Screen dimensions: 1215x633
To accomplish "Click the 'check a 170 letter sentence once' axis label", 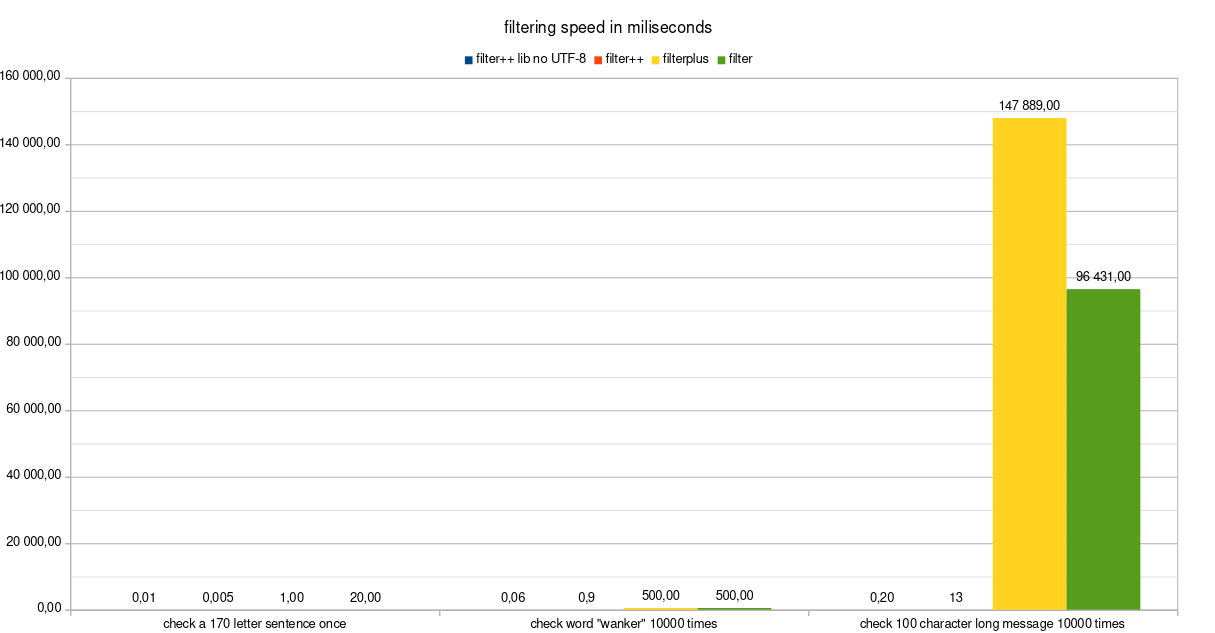I will pyautogui.click(x=254, y=624).
